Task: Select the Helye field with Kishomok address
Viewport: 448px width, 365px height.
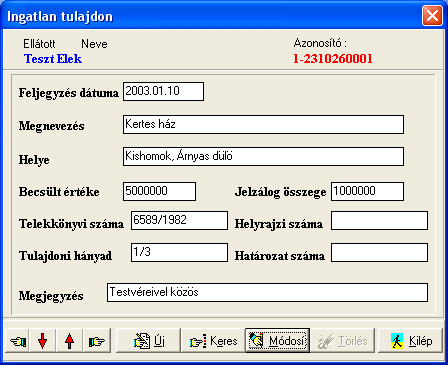Action: (263, 156)
